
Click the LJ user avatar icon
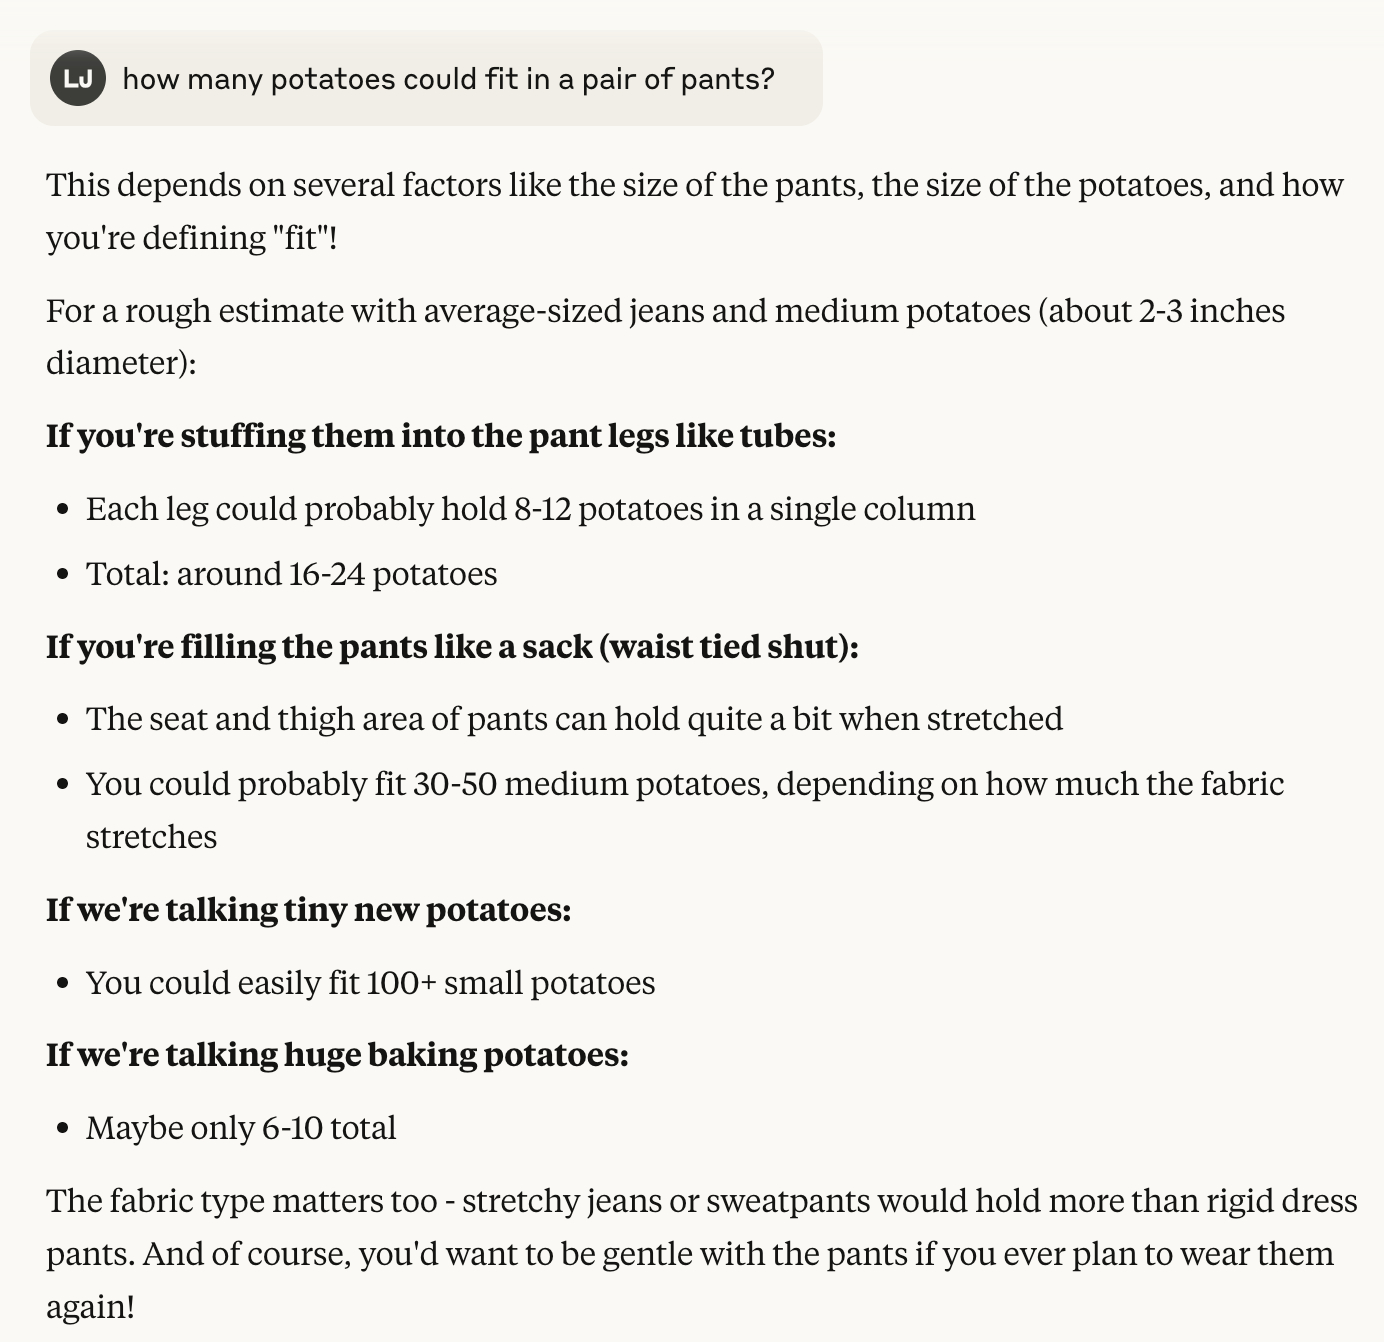78,78
